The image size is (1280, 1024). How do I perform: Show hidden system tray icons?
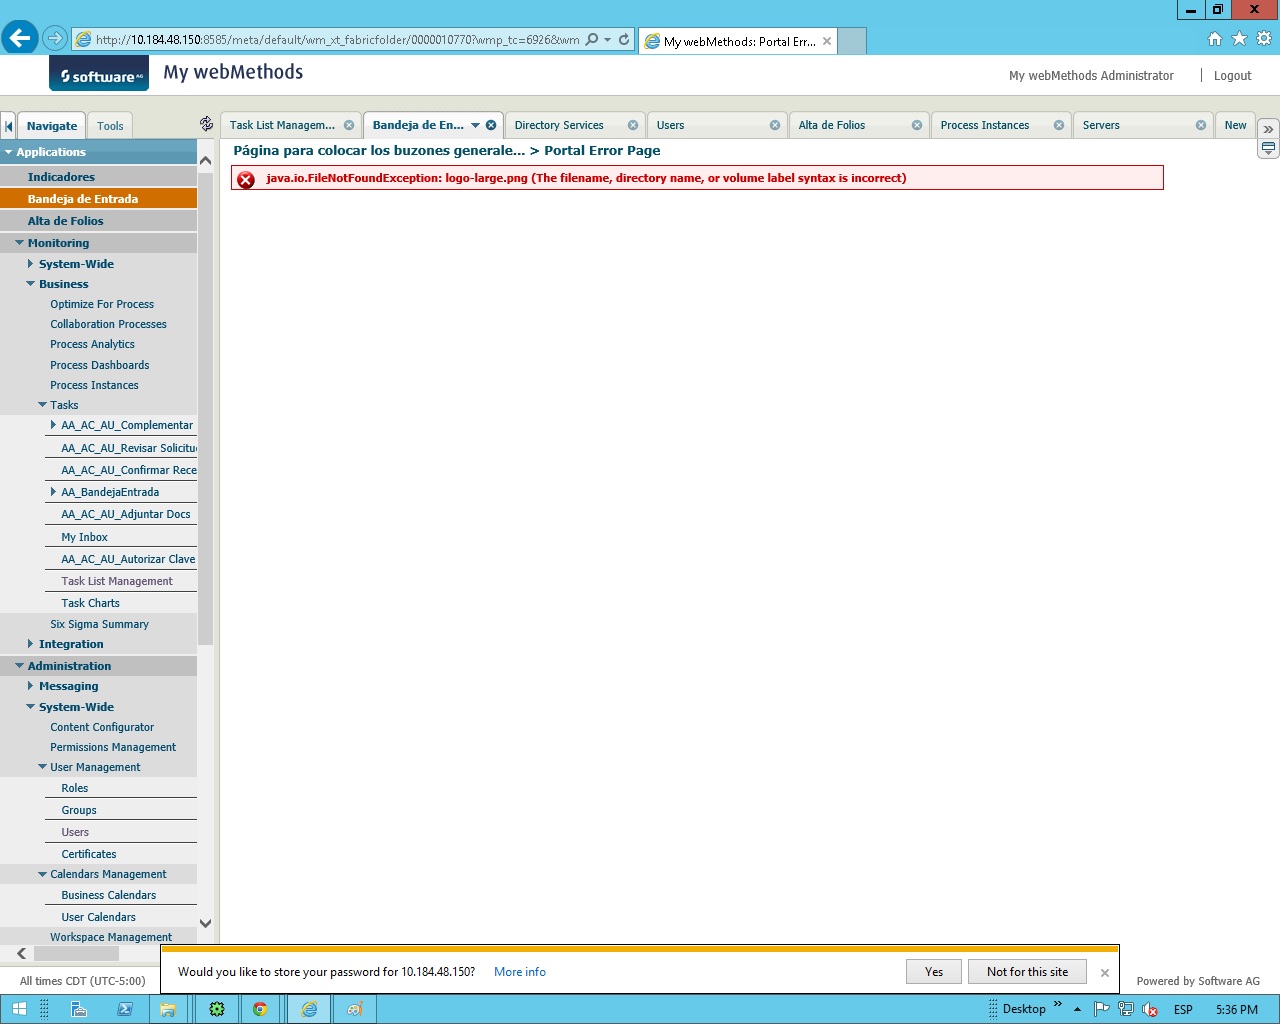[x=1077, y=1009]
